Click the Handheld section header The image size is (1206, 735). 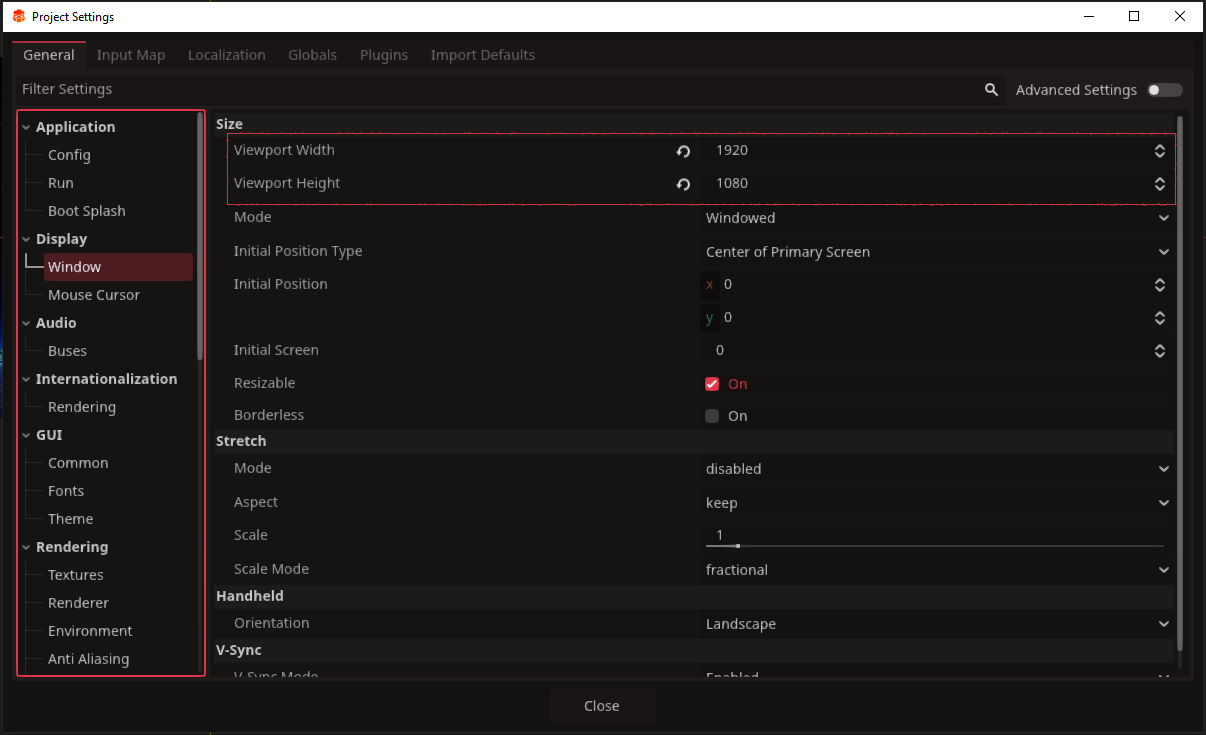tap(694, 596)
